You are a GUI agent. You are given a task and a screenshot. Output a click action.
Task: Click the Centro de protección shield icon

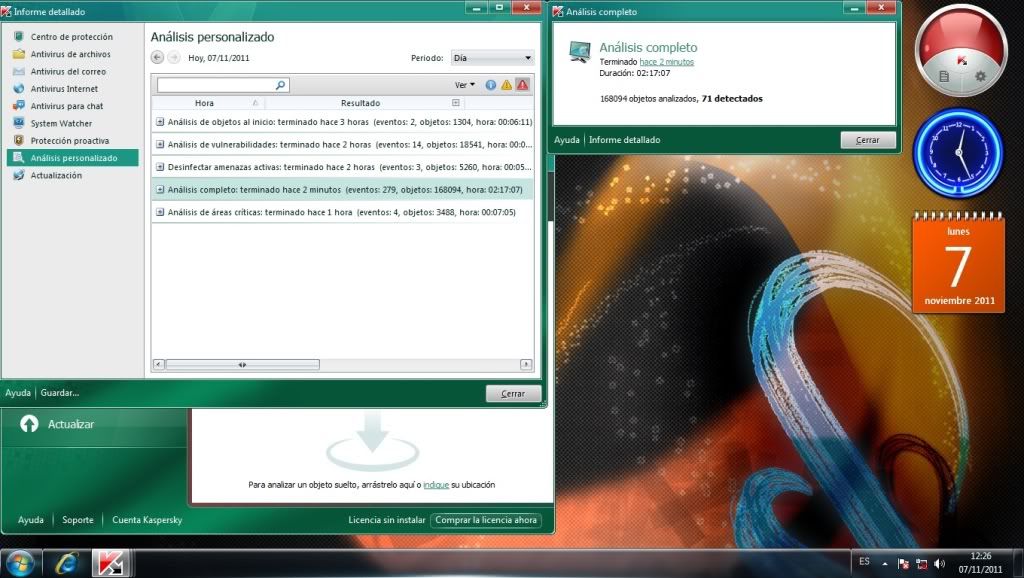click(19, 37)
